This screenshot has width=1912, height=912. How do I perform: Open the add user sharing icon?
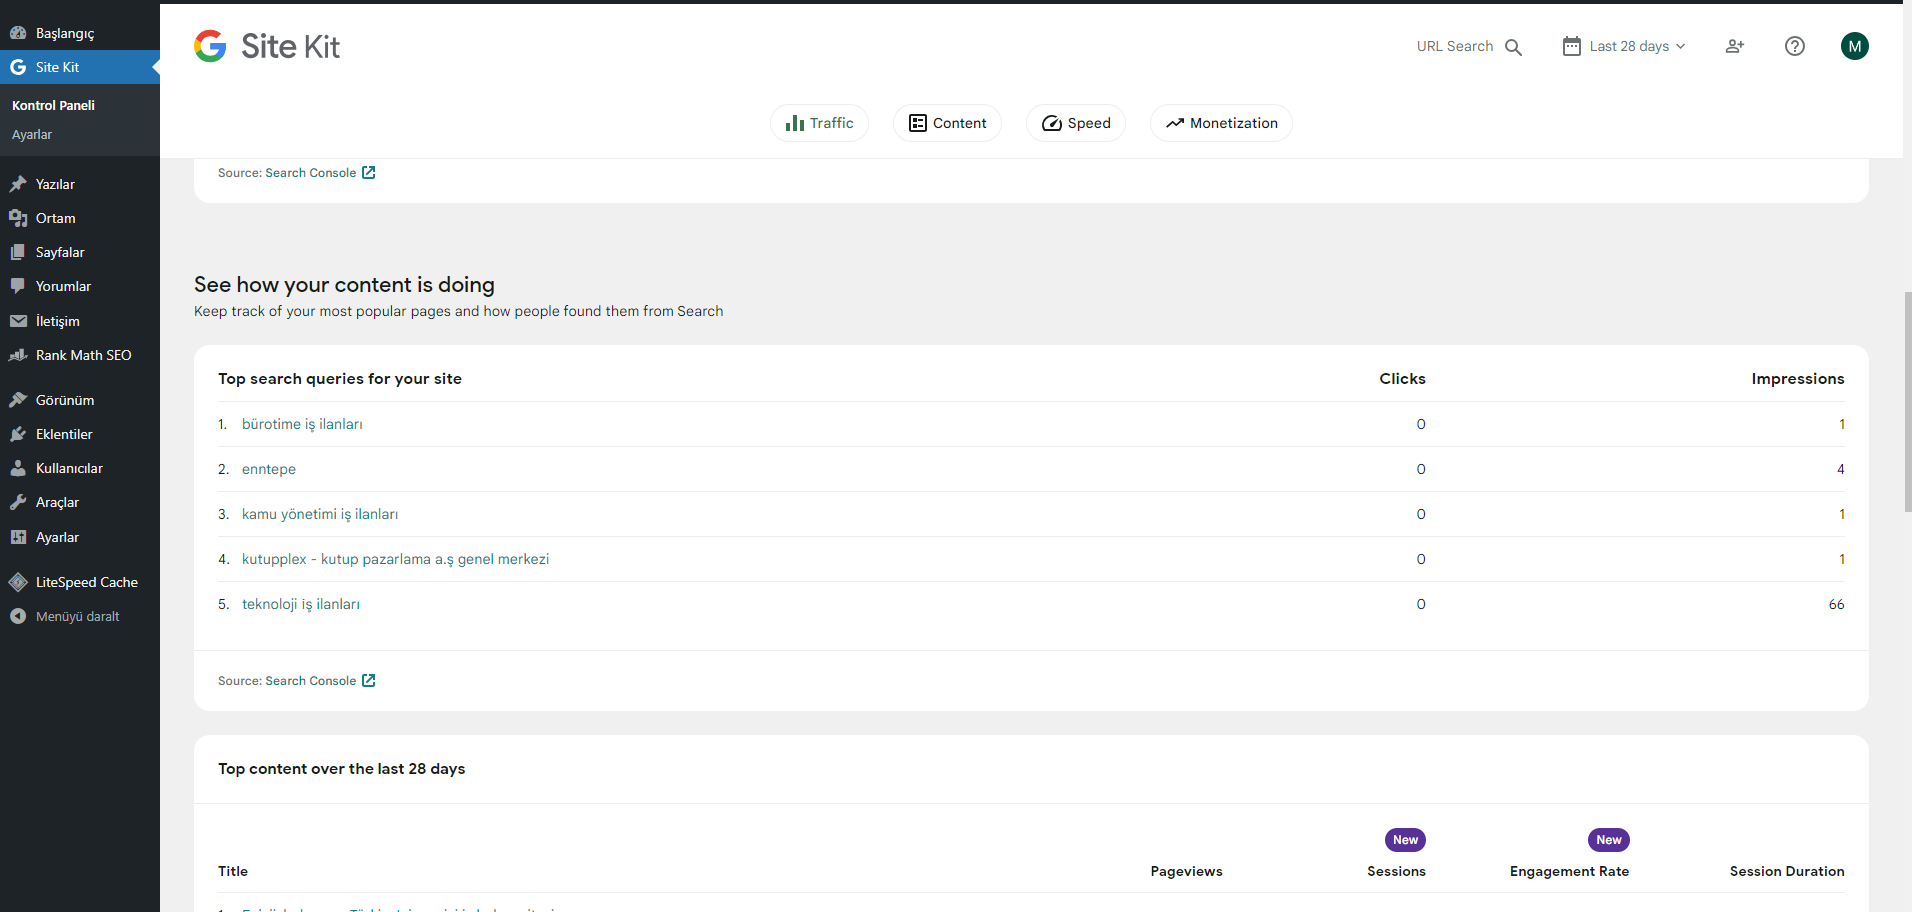tap(1735, 46)
